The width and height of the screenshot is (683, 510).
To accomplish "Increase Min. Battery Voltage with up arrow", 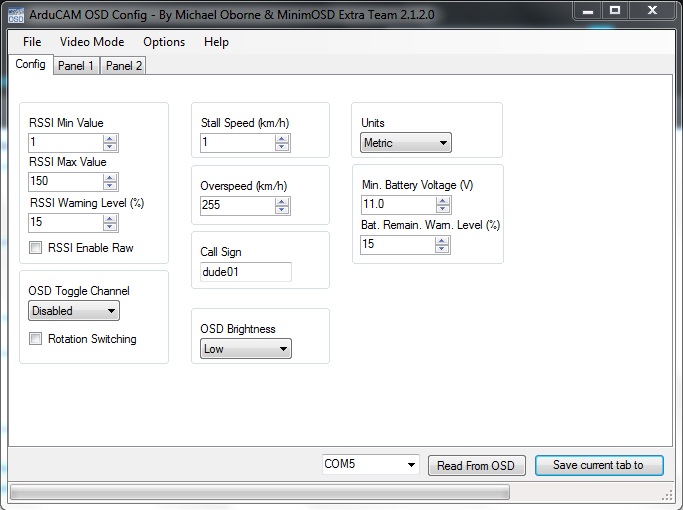I will (x=443, y=201).
